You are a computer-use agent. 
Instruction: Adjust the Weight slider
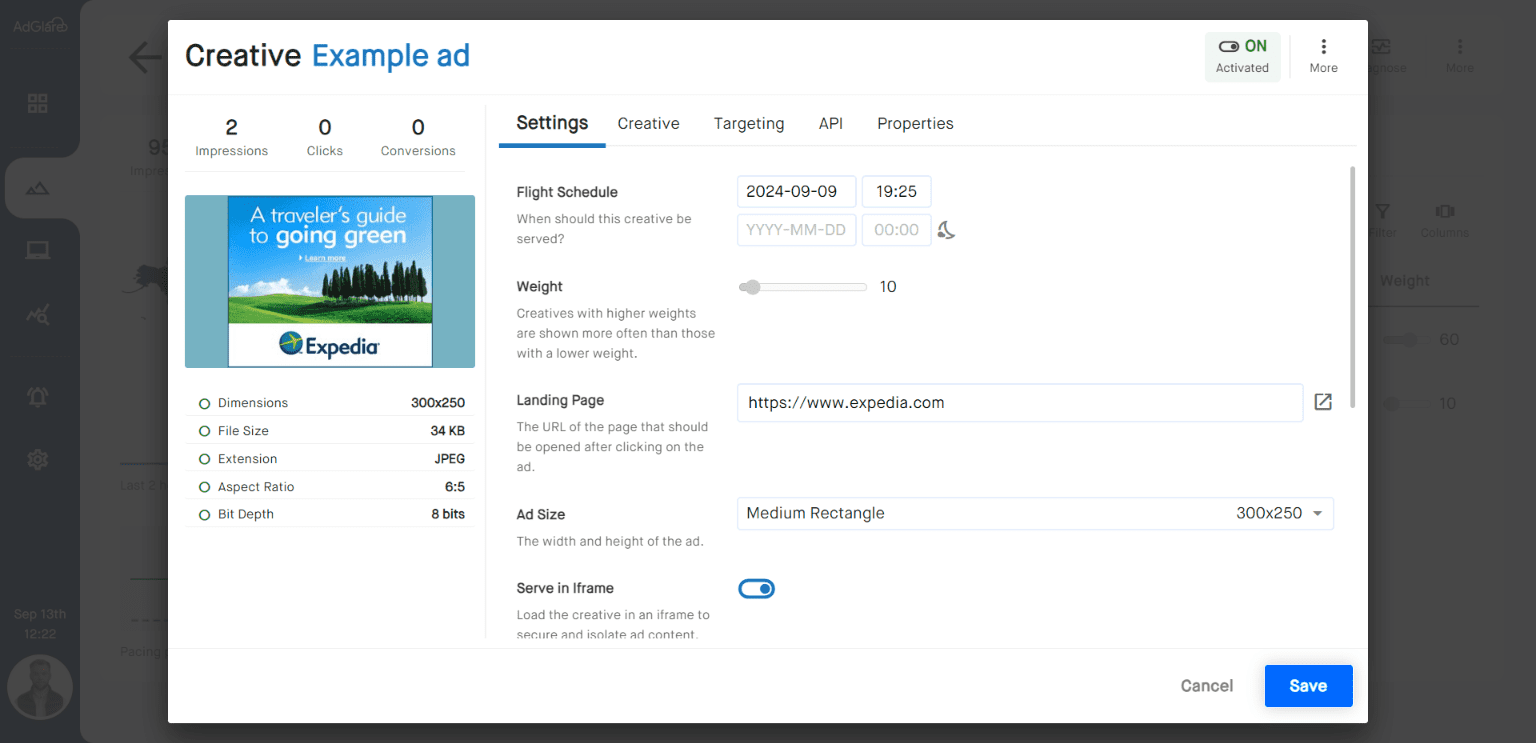[750, 286]
